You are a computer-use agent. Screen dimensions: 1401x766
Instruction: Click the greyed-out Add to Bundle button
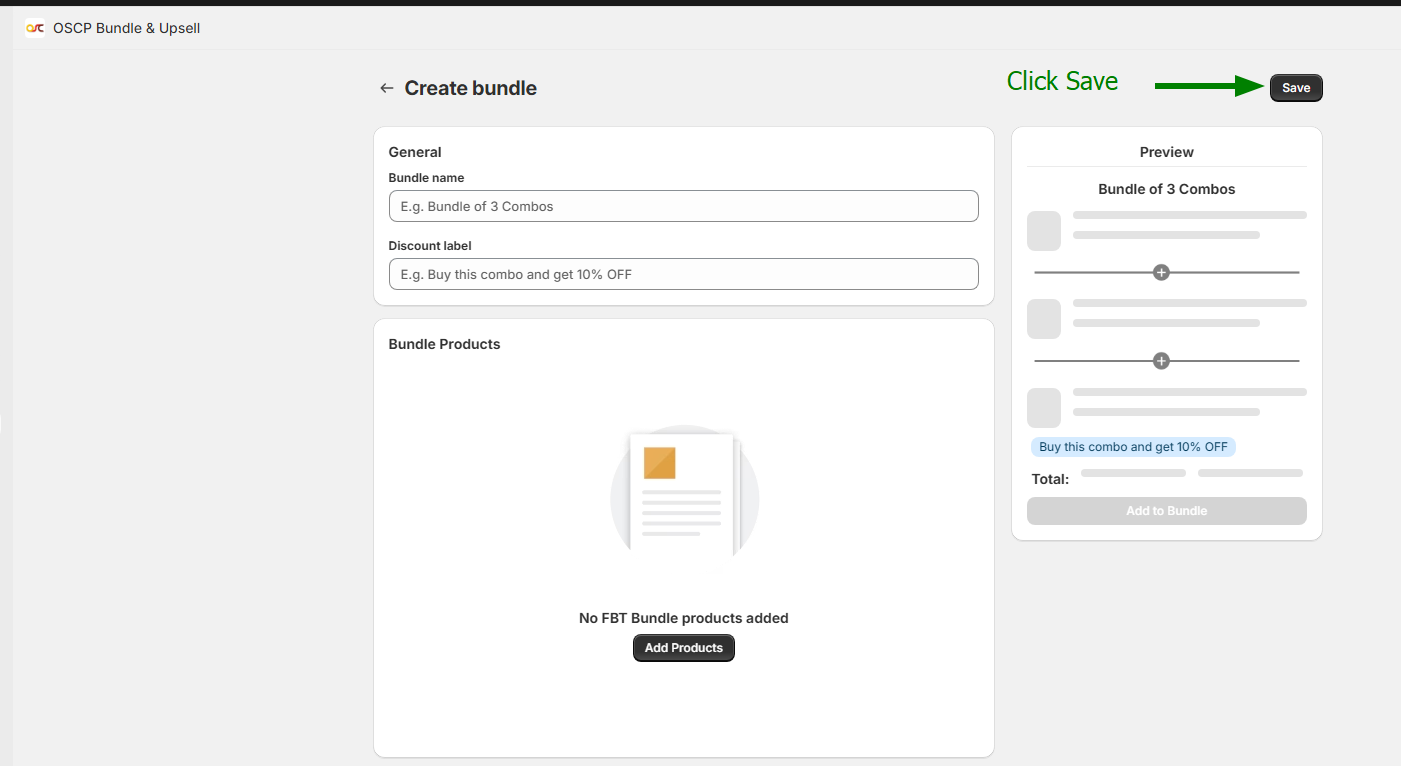point(1166,511)
